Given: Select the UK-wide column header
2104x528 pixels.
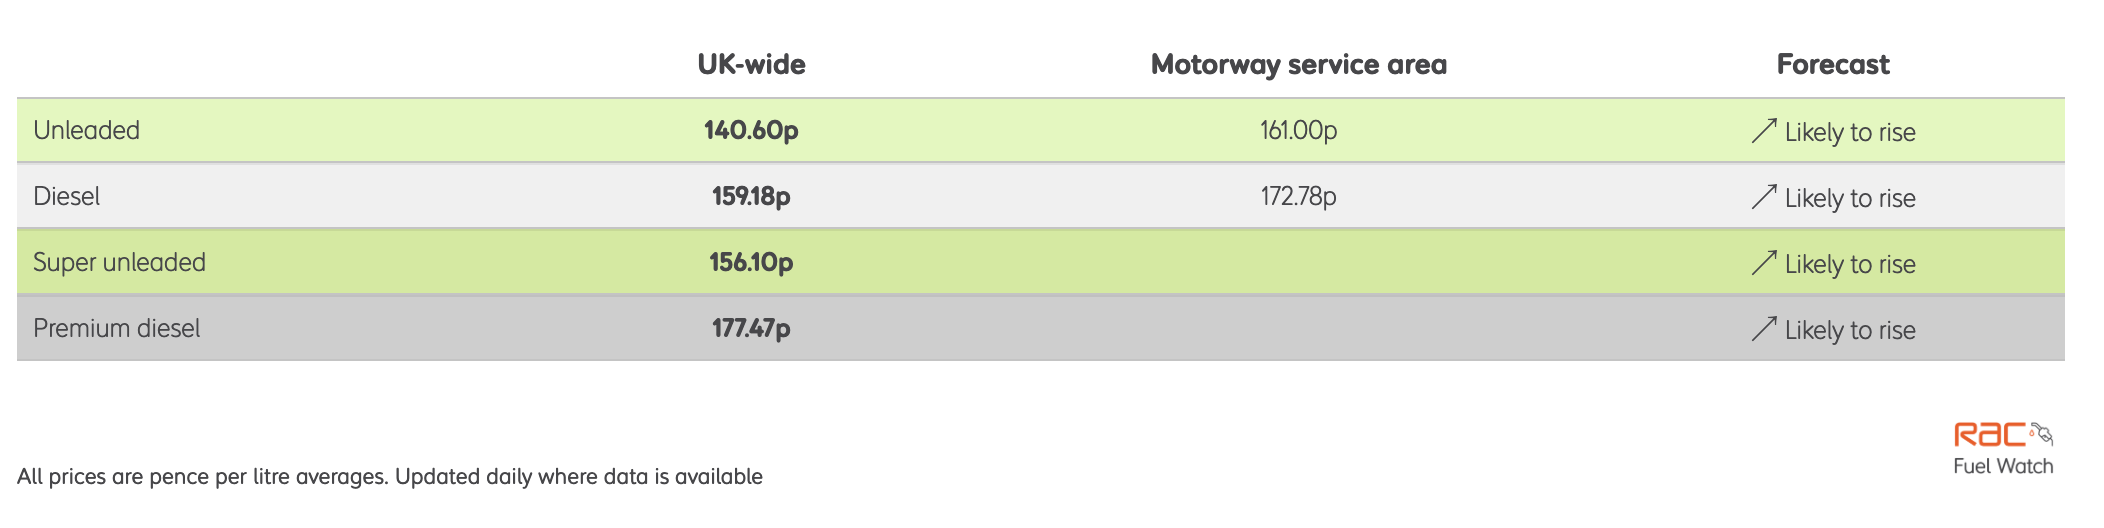Looking at the screenshot, I should coord(751,65).
